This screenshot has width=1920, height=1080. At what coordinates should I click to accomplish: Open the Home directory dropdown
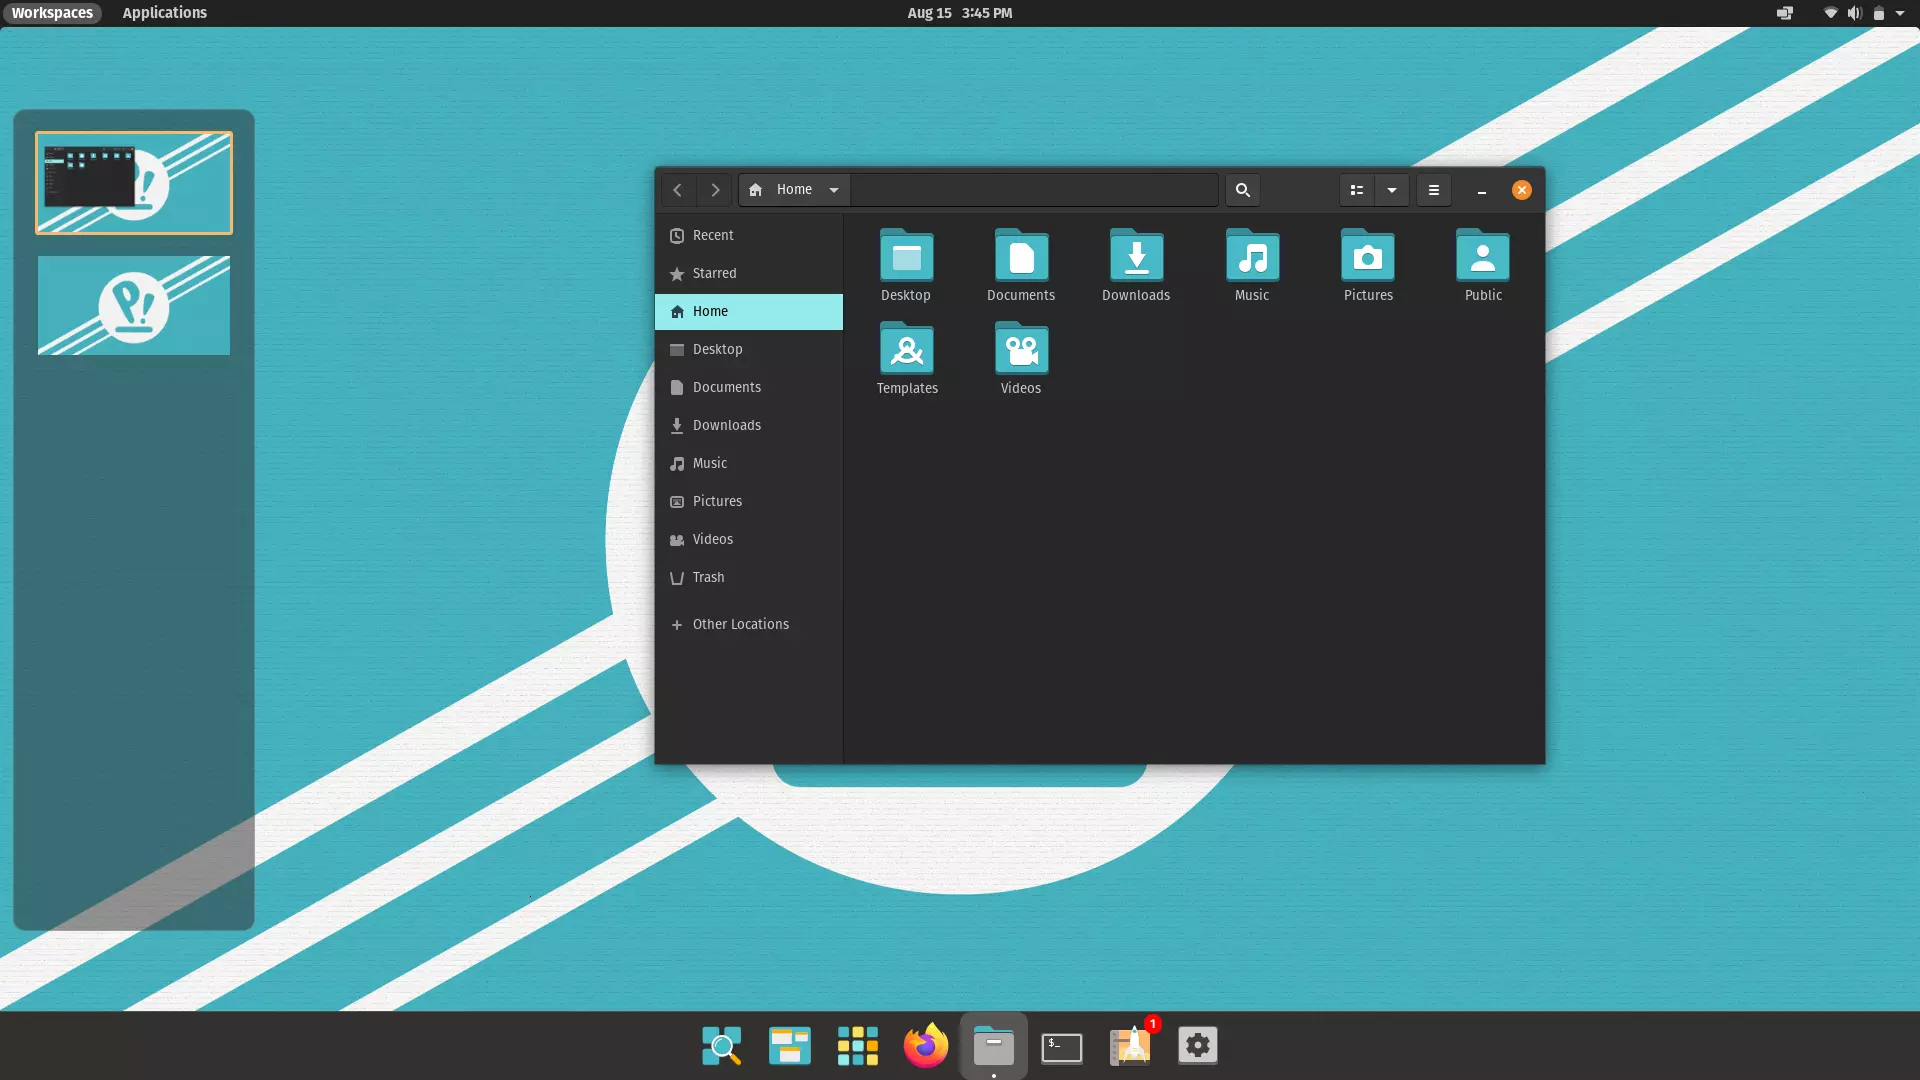coord(832,189)
